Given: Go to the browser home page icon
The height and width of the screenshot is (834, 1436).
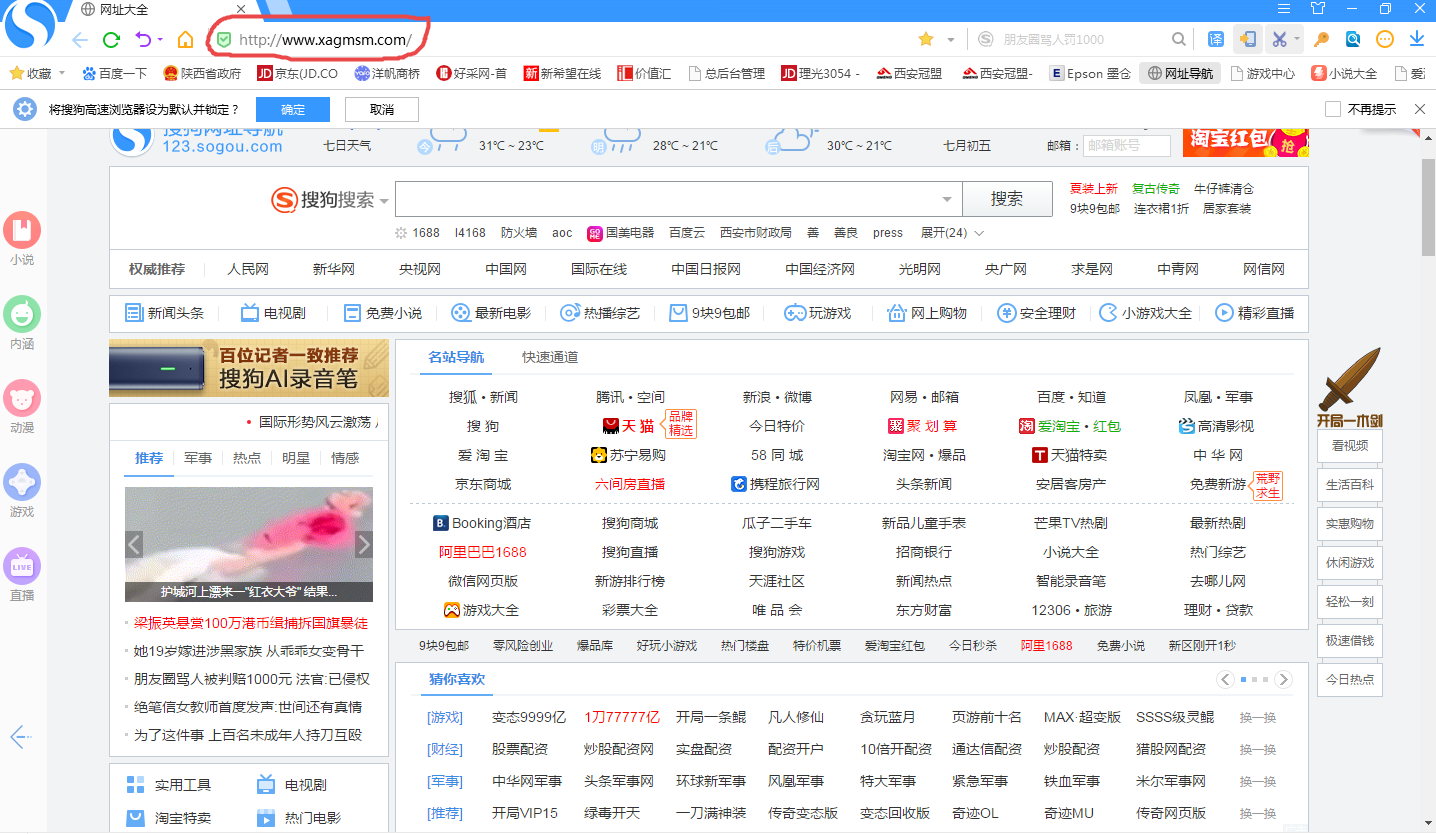Looking at the screenshot, I should [186, 40].
